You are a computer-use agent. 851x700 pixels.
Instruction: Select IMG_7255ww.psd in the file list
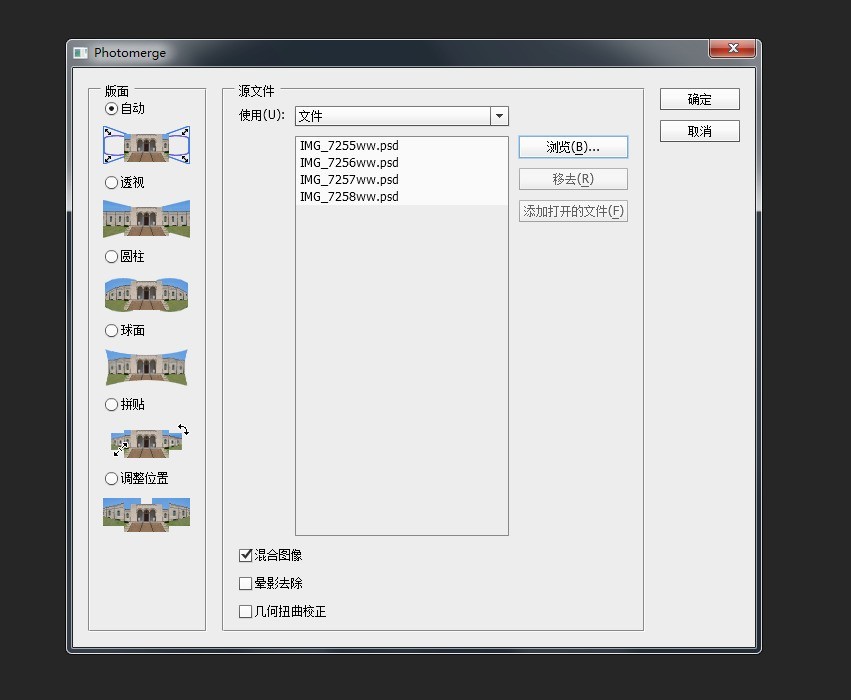point(402,145)
